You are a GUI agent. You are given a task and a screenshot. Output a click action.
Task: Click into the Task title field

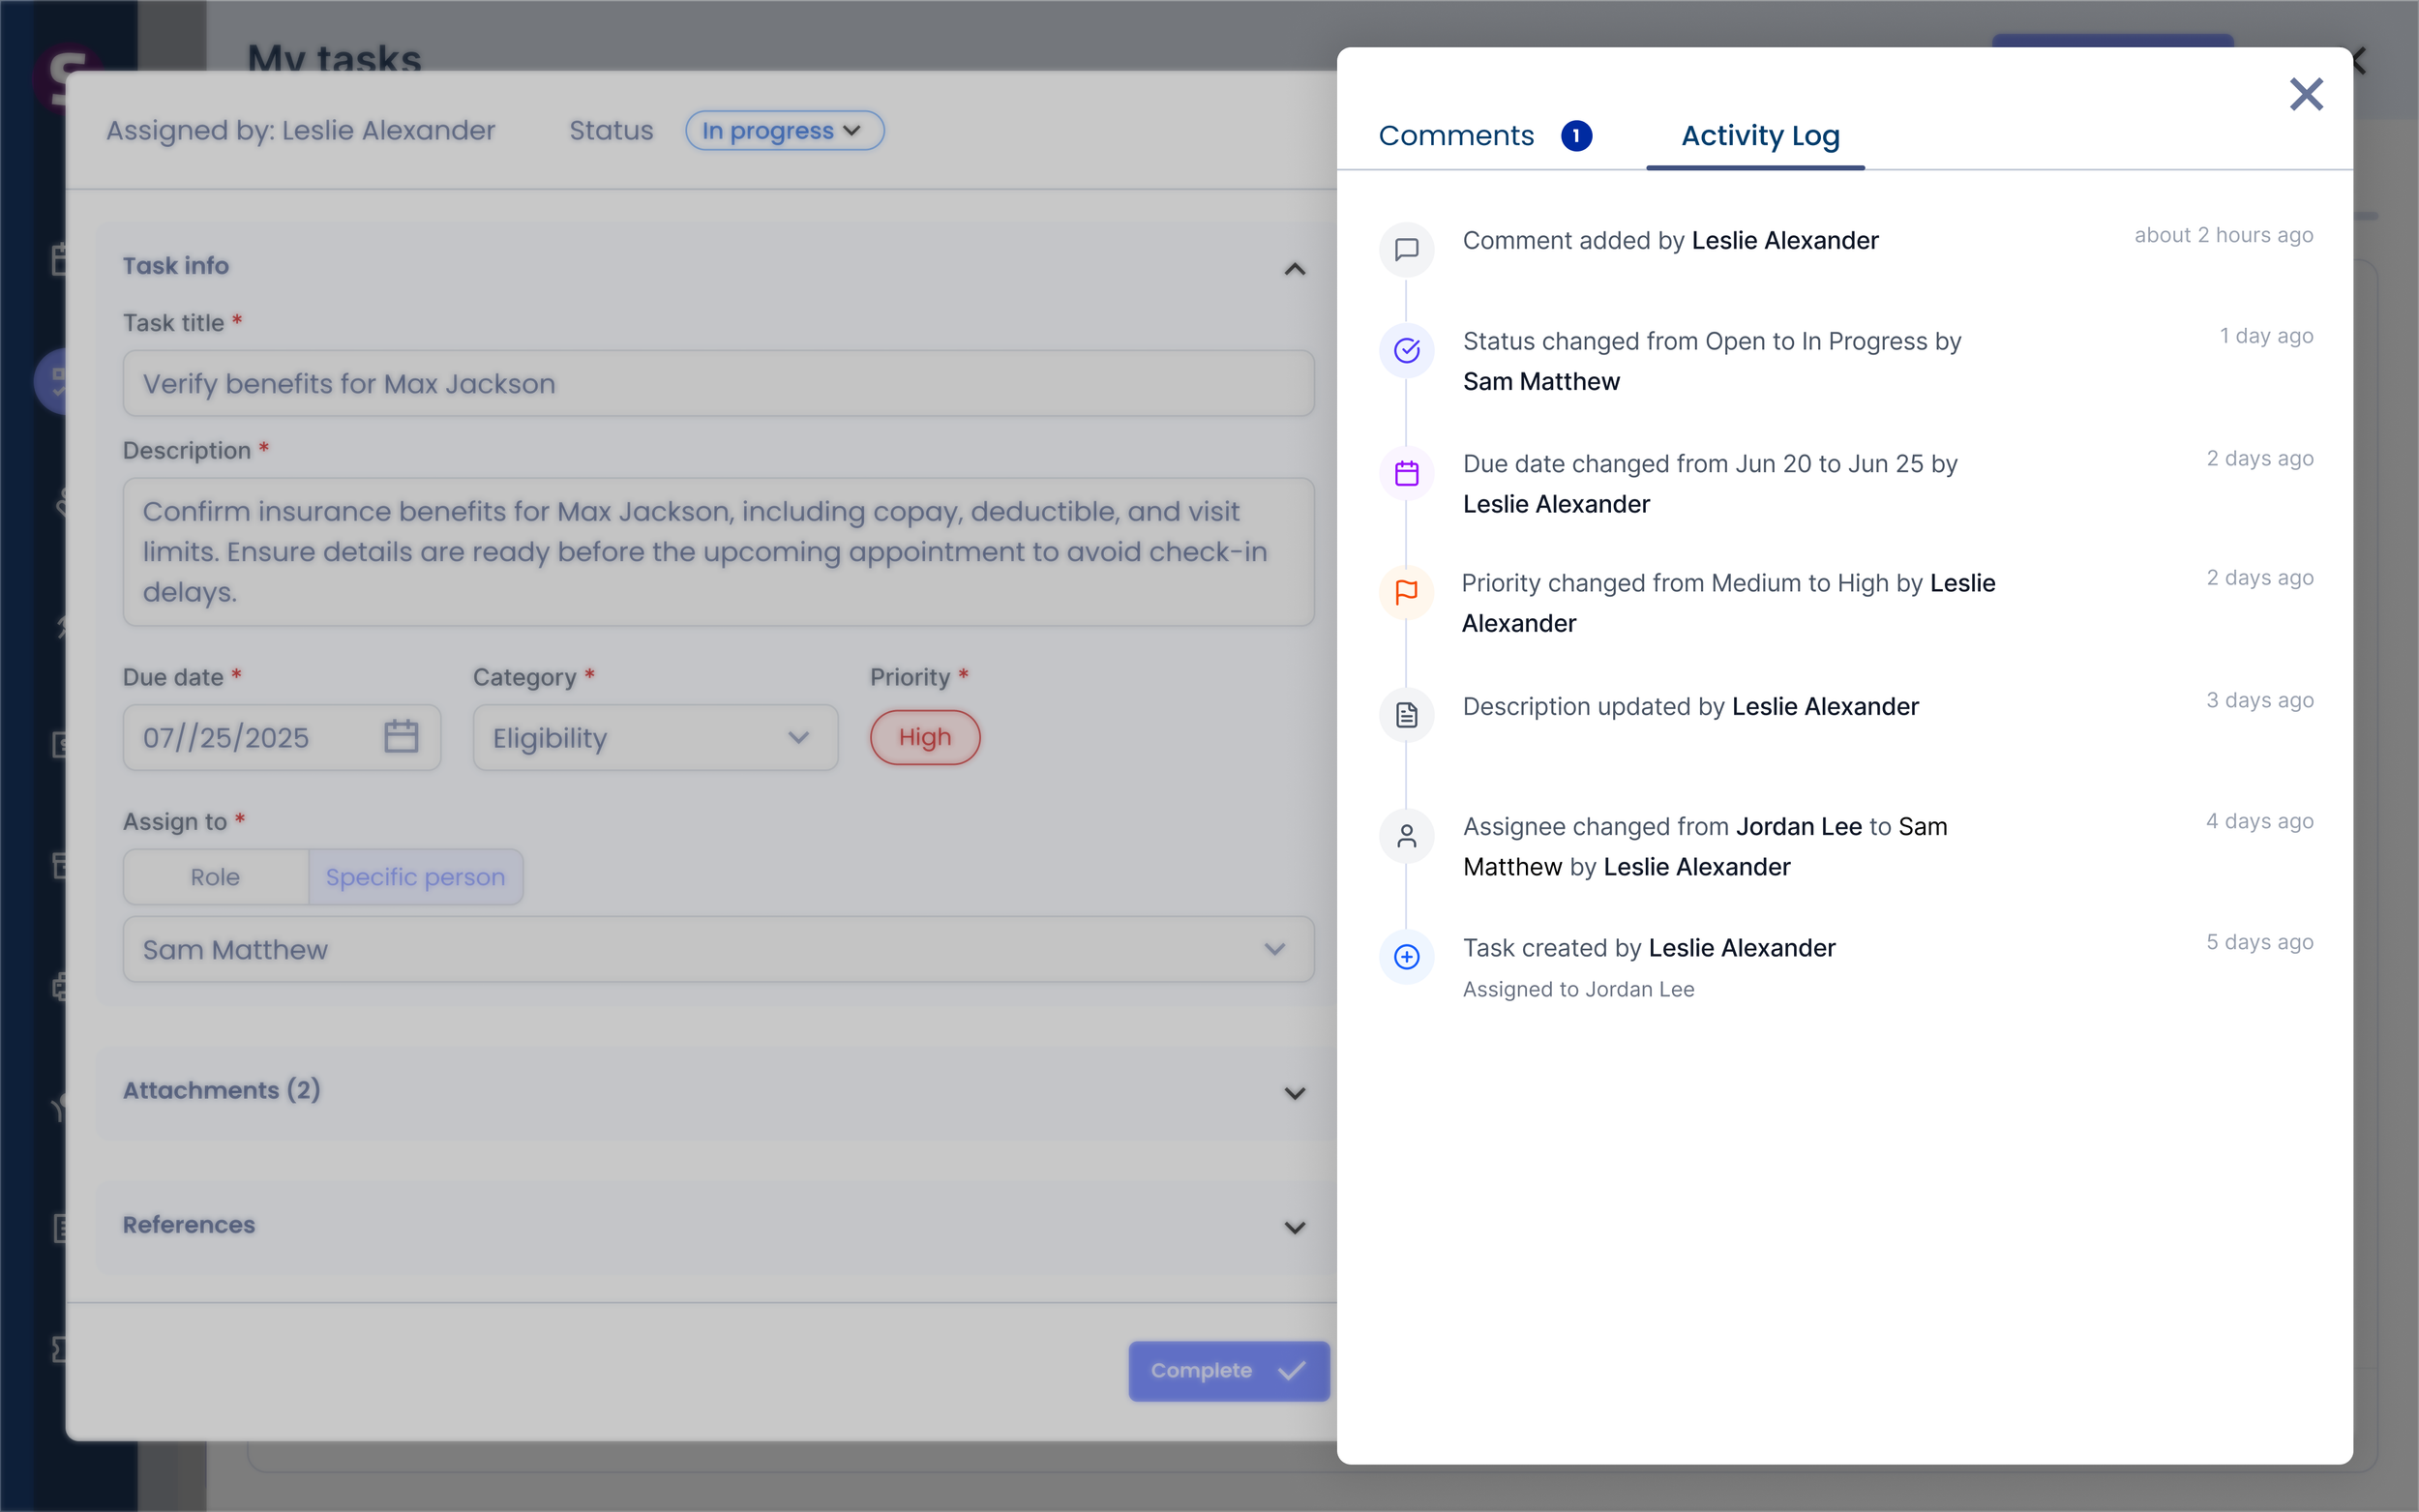pyautogui.click(x=718, y=383)
